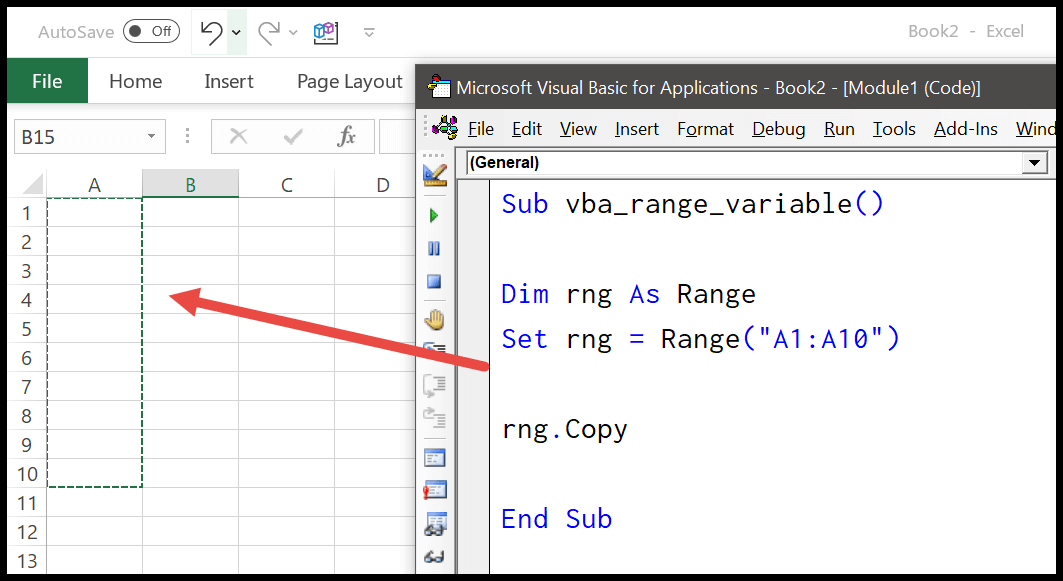Viewport: 1063px width, 581px height.
Task: Expand the Undo history dropdown arrow
Action: coord(237,31)
